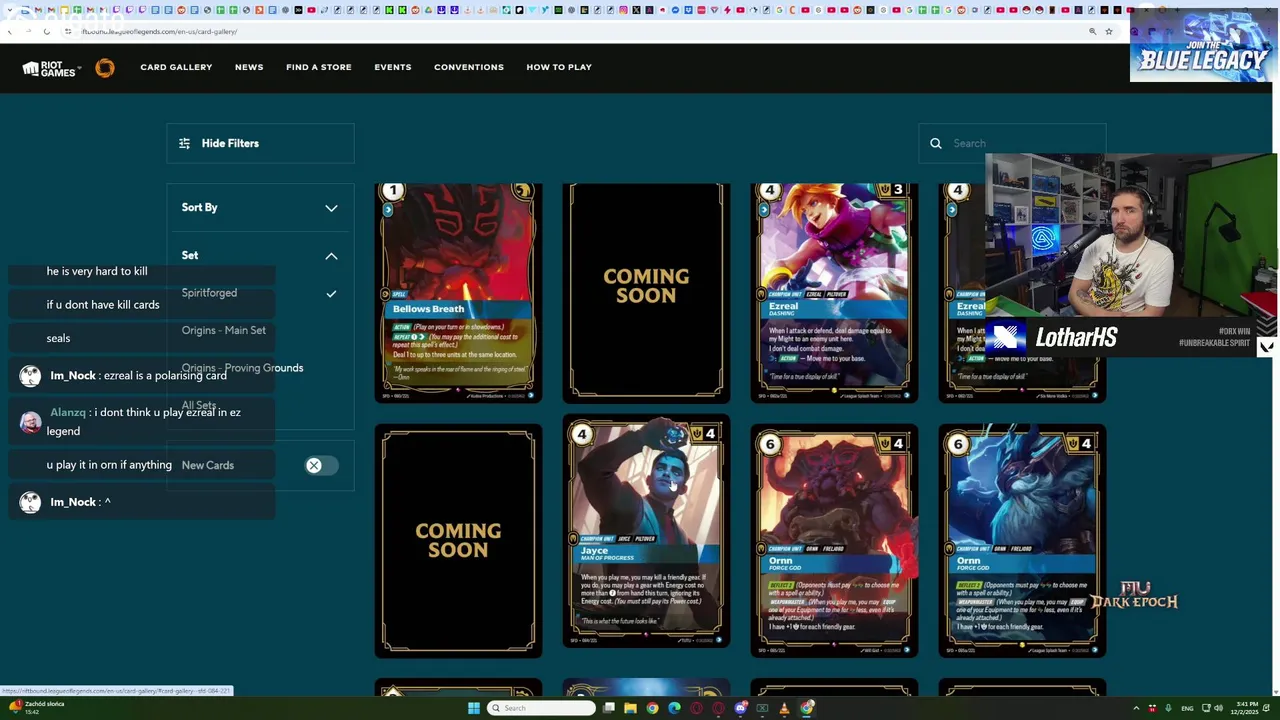Open File Explorer from the taskbar
The height and width of the screenshot is (720, 1280).
click(630, 708)
